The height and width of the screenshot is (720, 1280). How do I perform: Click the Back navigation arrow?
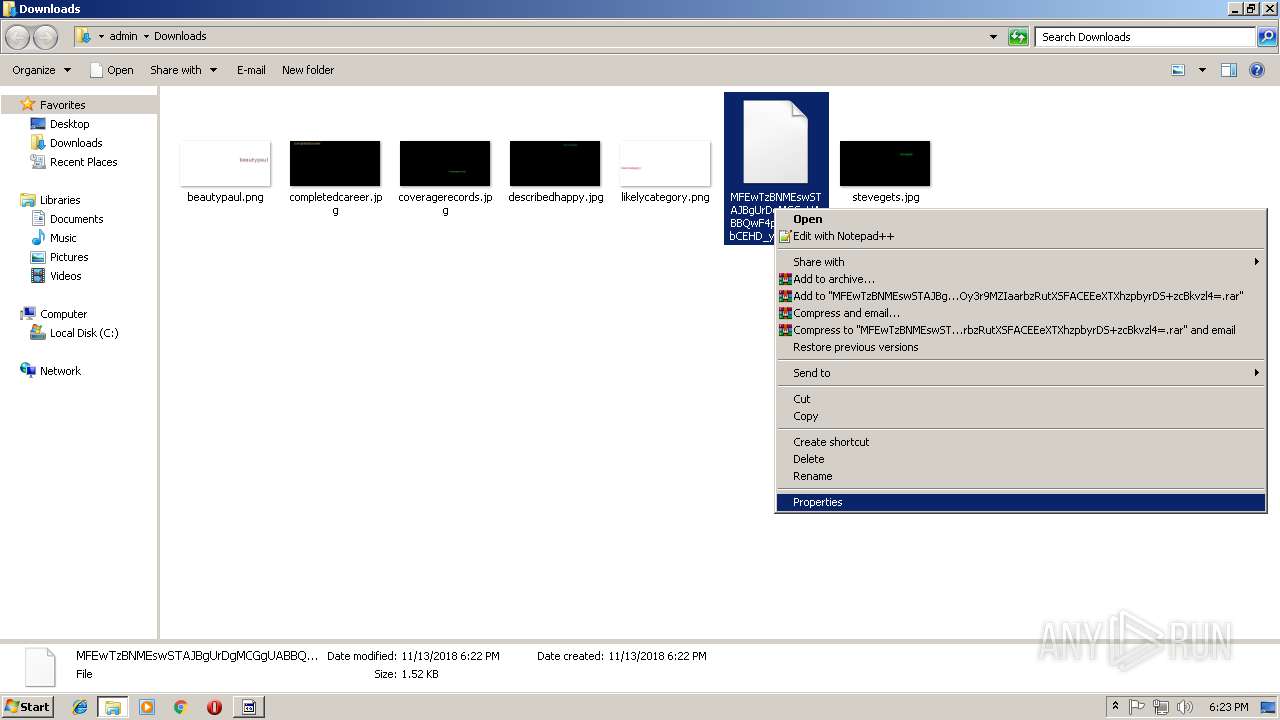(x=18, y=37)
